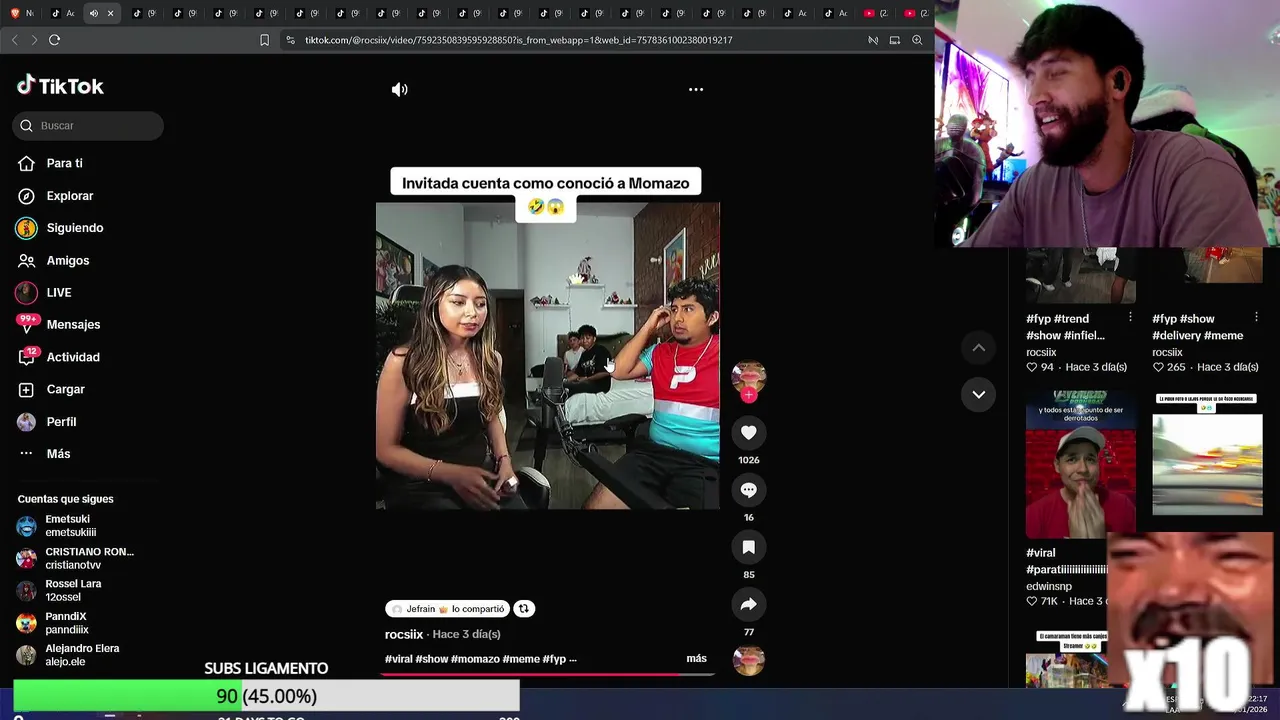1280x720 pixels.
Task: Click the spinning sound disc icon
Action: click(x=748, y=661)
